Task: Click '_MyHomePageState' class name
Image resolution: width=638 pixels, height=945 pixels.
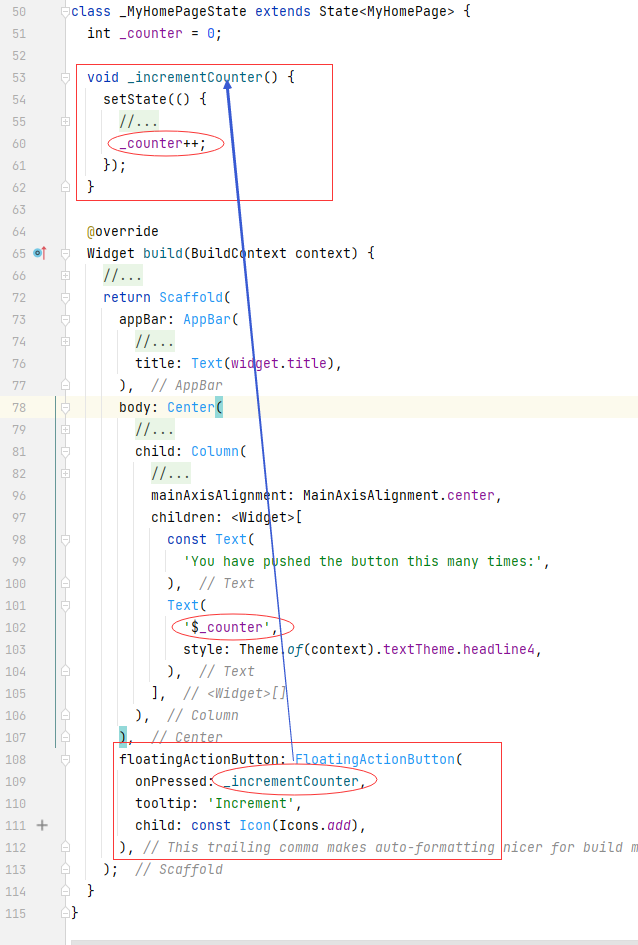Action: 183,11
